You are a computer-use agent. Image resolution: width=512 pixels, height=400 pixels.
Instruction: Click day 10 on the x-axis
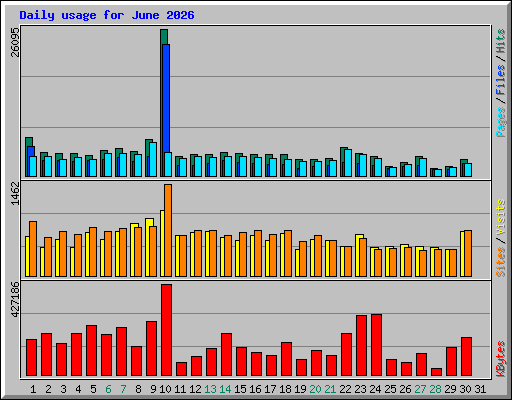point(165,389)
